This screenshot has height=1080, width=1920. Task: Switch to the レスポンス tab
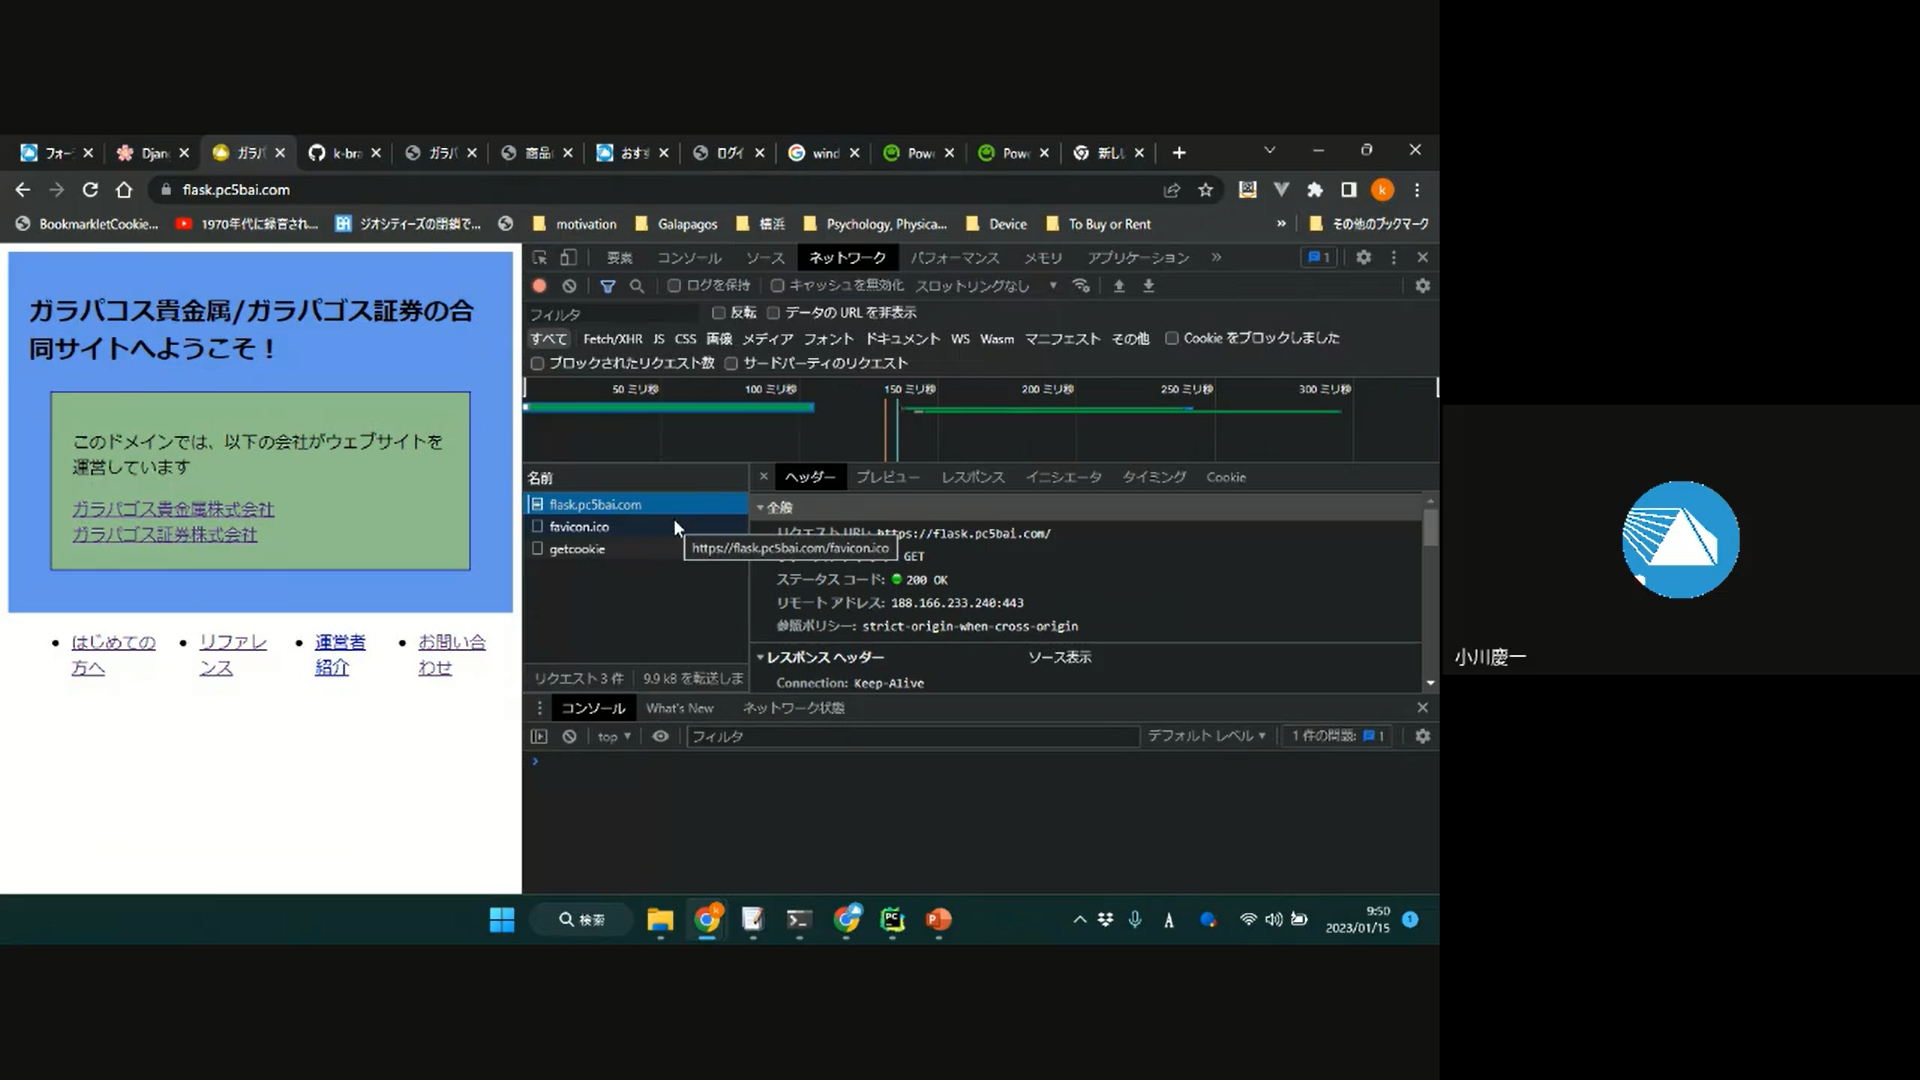pyautogui.click(x=972, y=477)
